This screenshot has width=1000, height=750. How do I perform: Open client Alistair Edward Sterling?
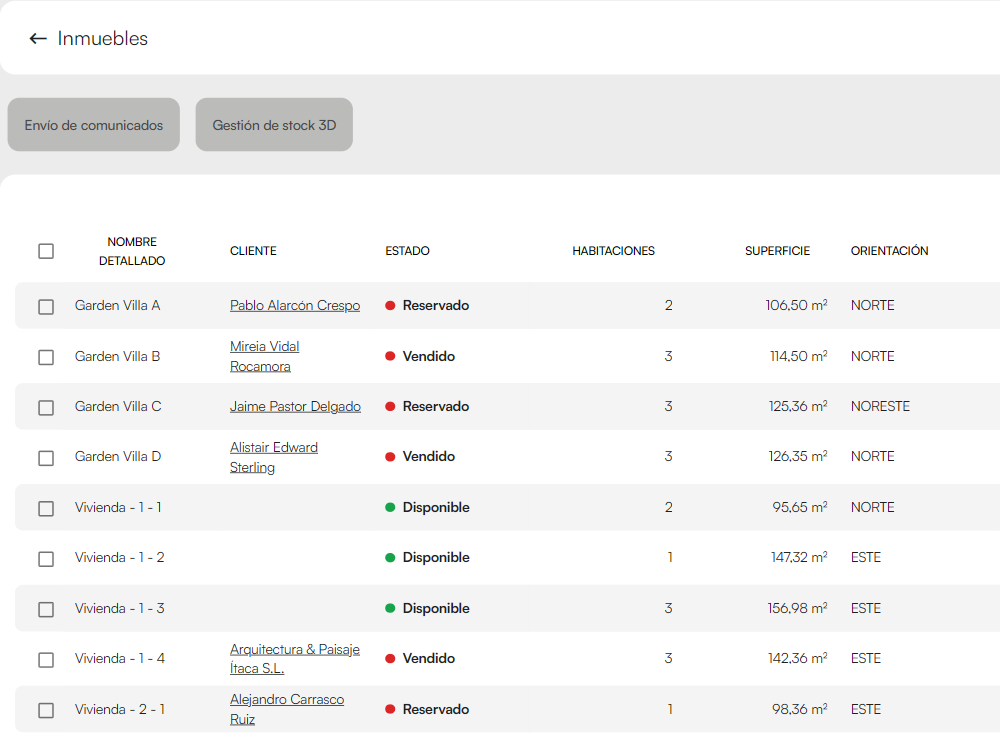274,457
